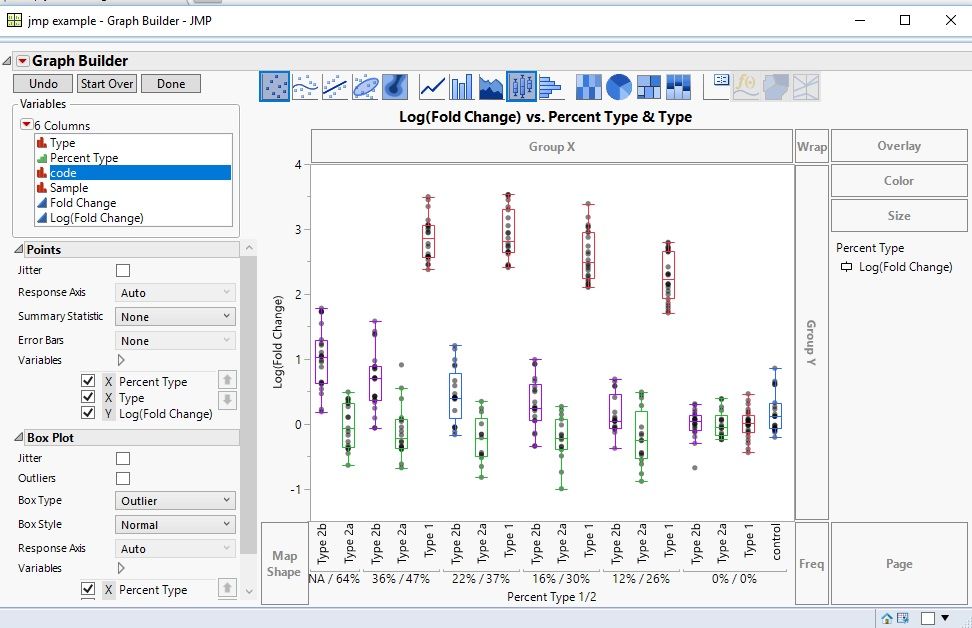Viewport: 972px width, 628px height.
Task: Enable Jitter in Box Plot section
Action: (123, 458)
